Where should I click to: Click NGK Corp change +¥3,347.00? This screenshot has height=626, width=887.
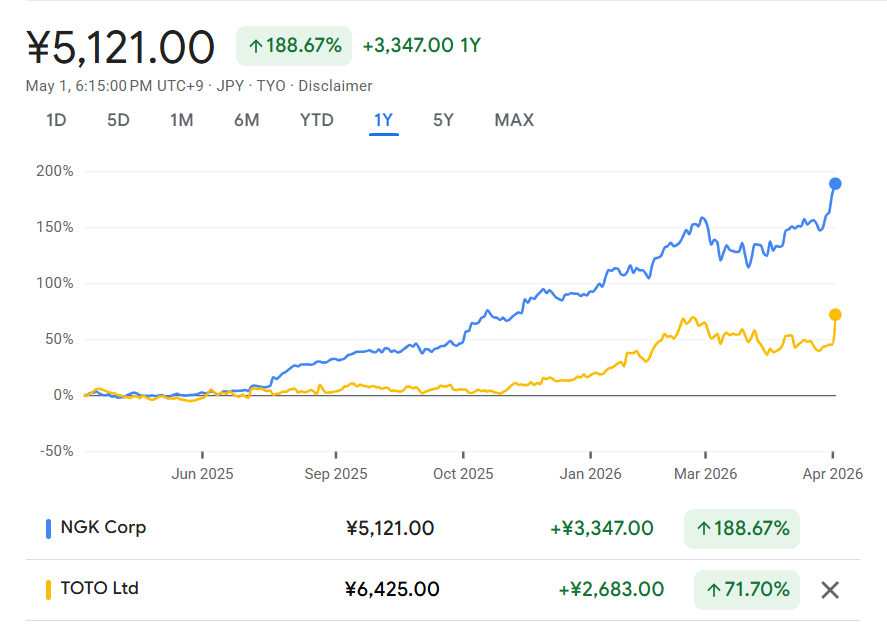(601, 528)
